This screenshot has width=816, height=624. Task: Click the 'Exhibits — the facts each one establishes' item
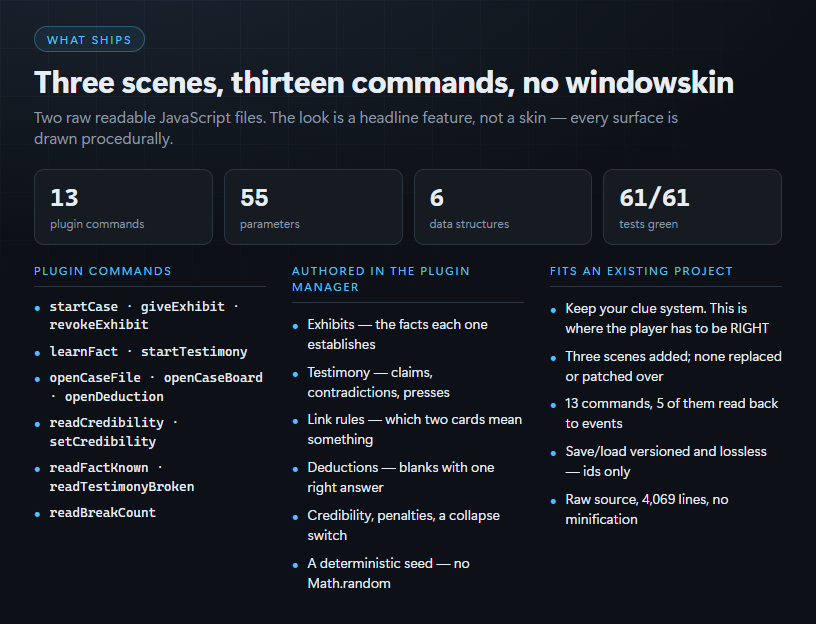click(x=398, y=334)
